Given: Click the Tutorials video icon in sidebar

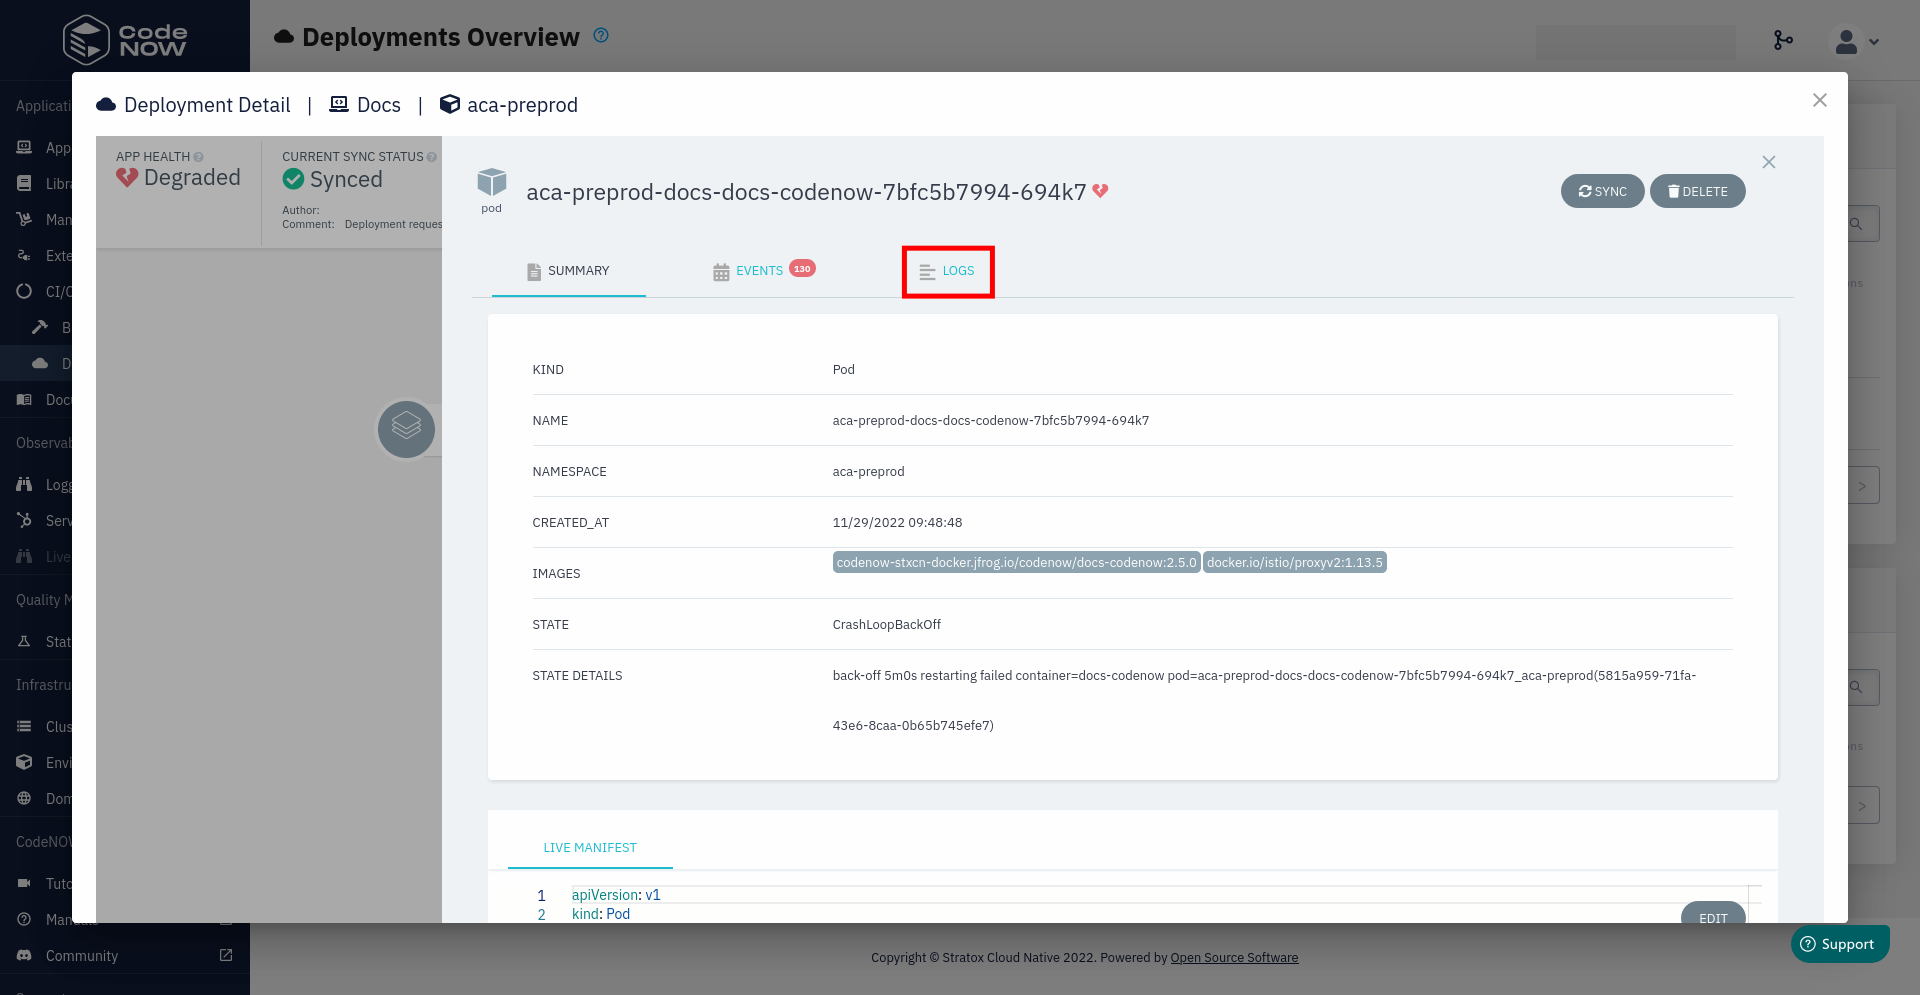Looking at the screenshot, I should tap(24, 884).
